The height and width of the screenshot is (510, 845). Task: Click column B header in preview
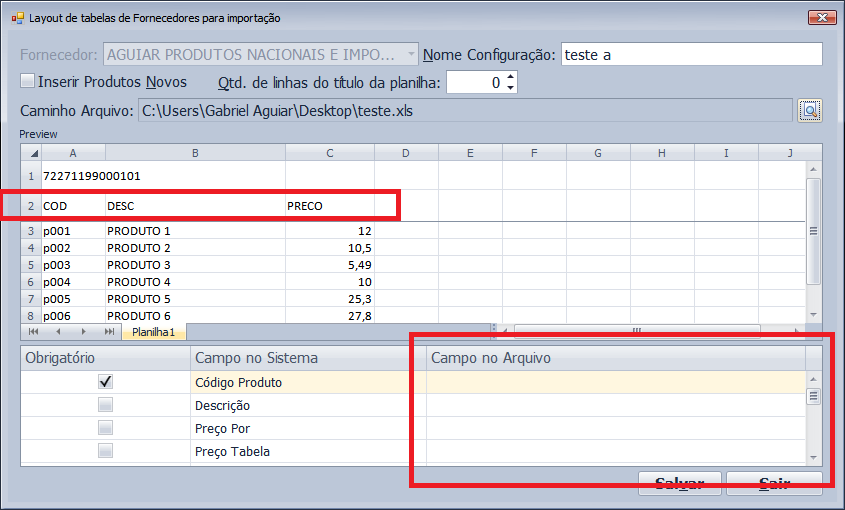pyautogui.click(x=194, y=153)
